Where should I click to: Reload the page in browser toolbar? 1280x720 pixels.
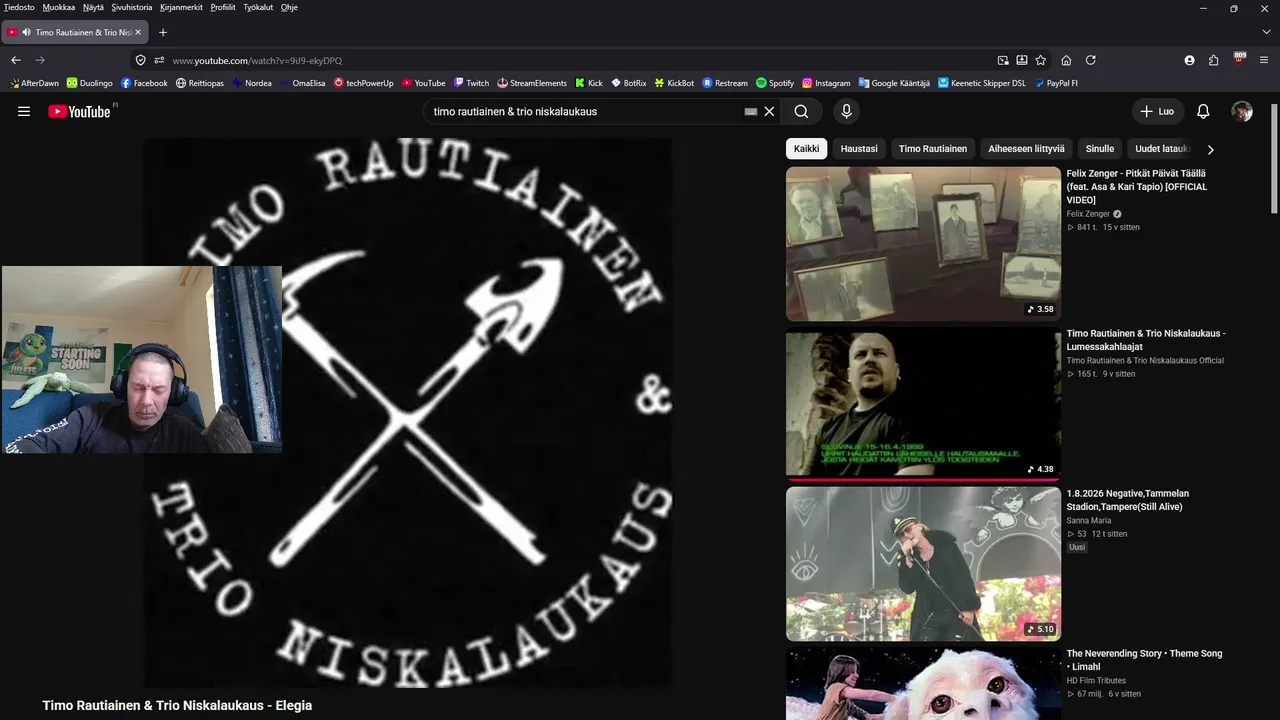tap(1090, 60)
